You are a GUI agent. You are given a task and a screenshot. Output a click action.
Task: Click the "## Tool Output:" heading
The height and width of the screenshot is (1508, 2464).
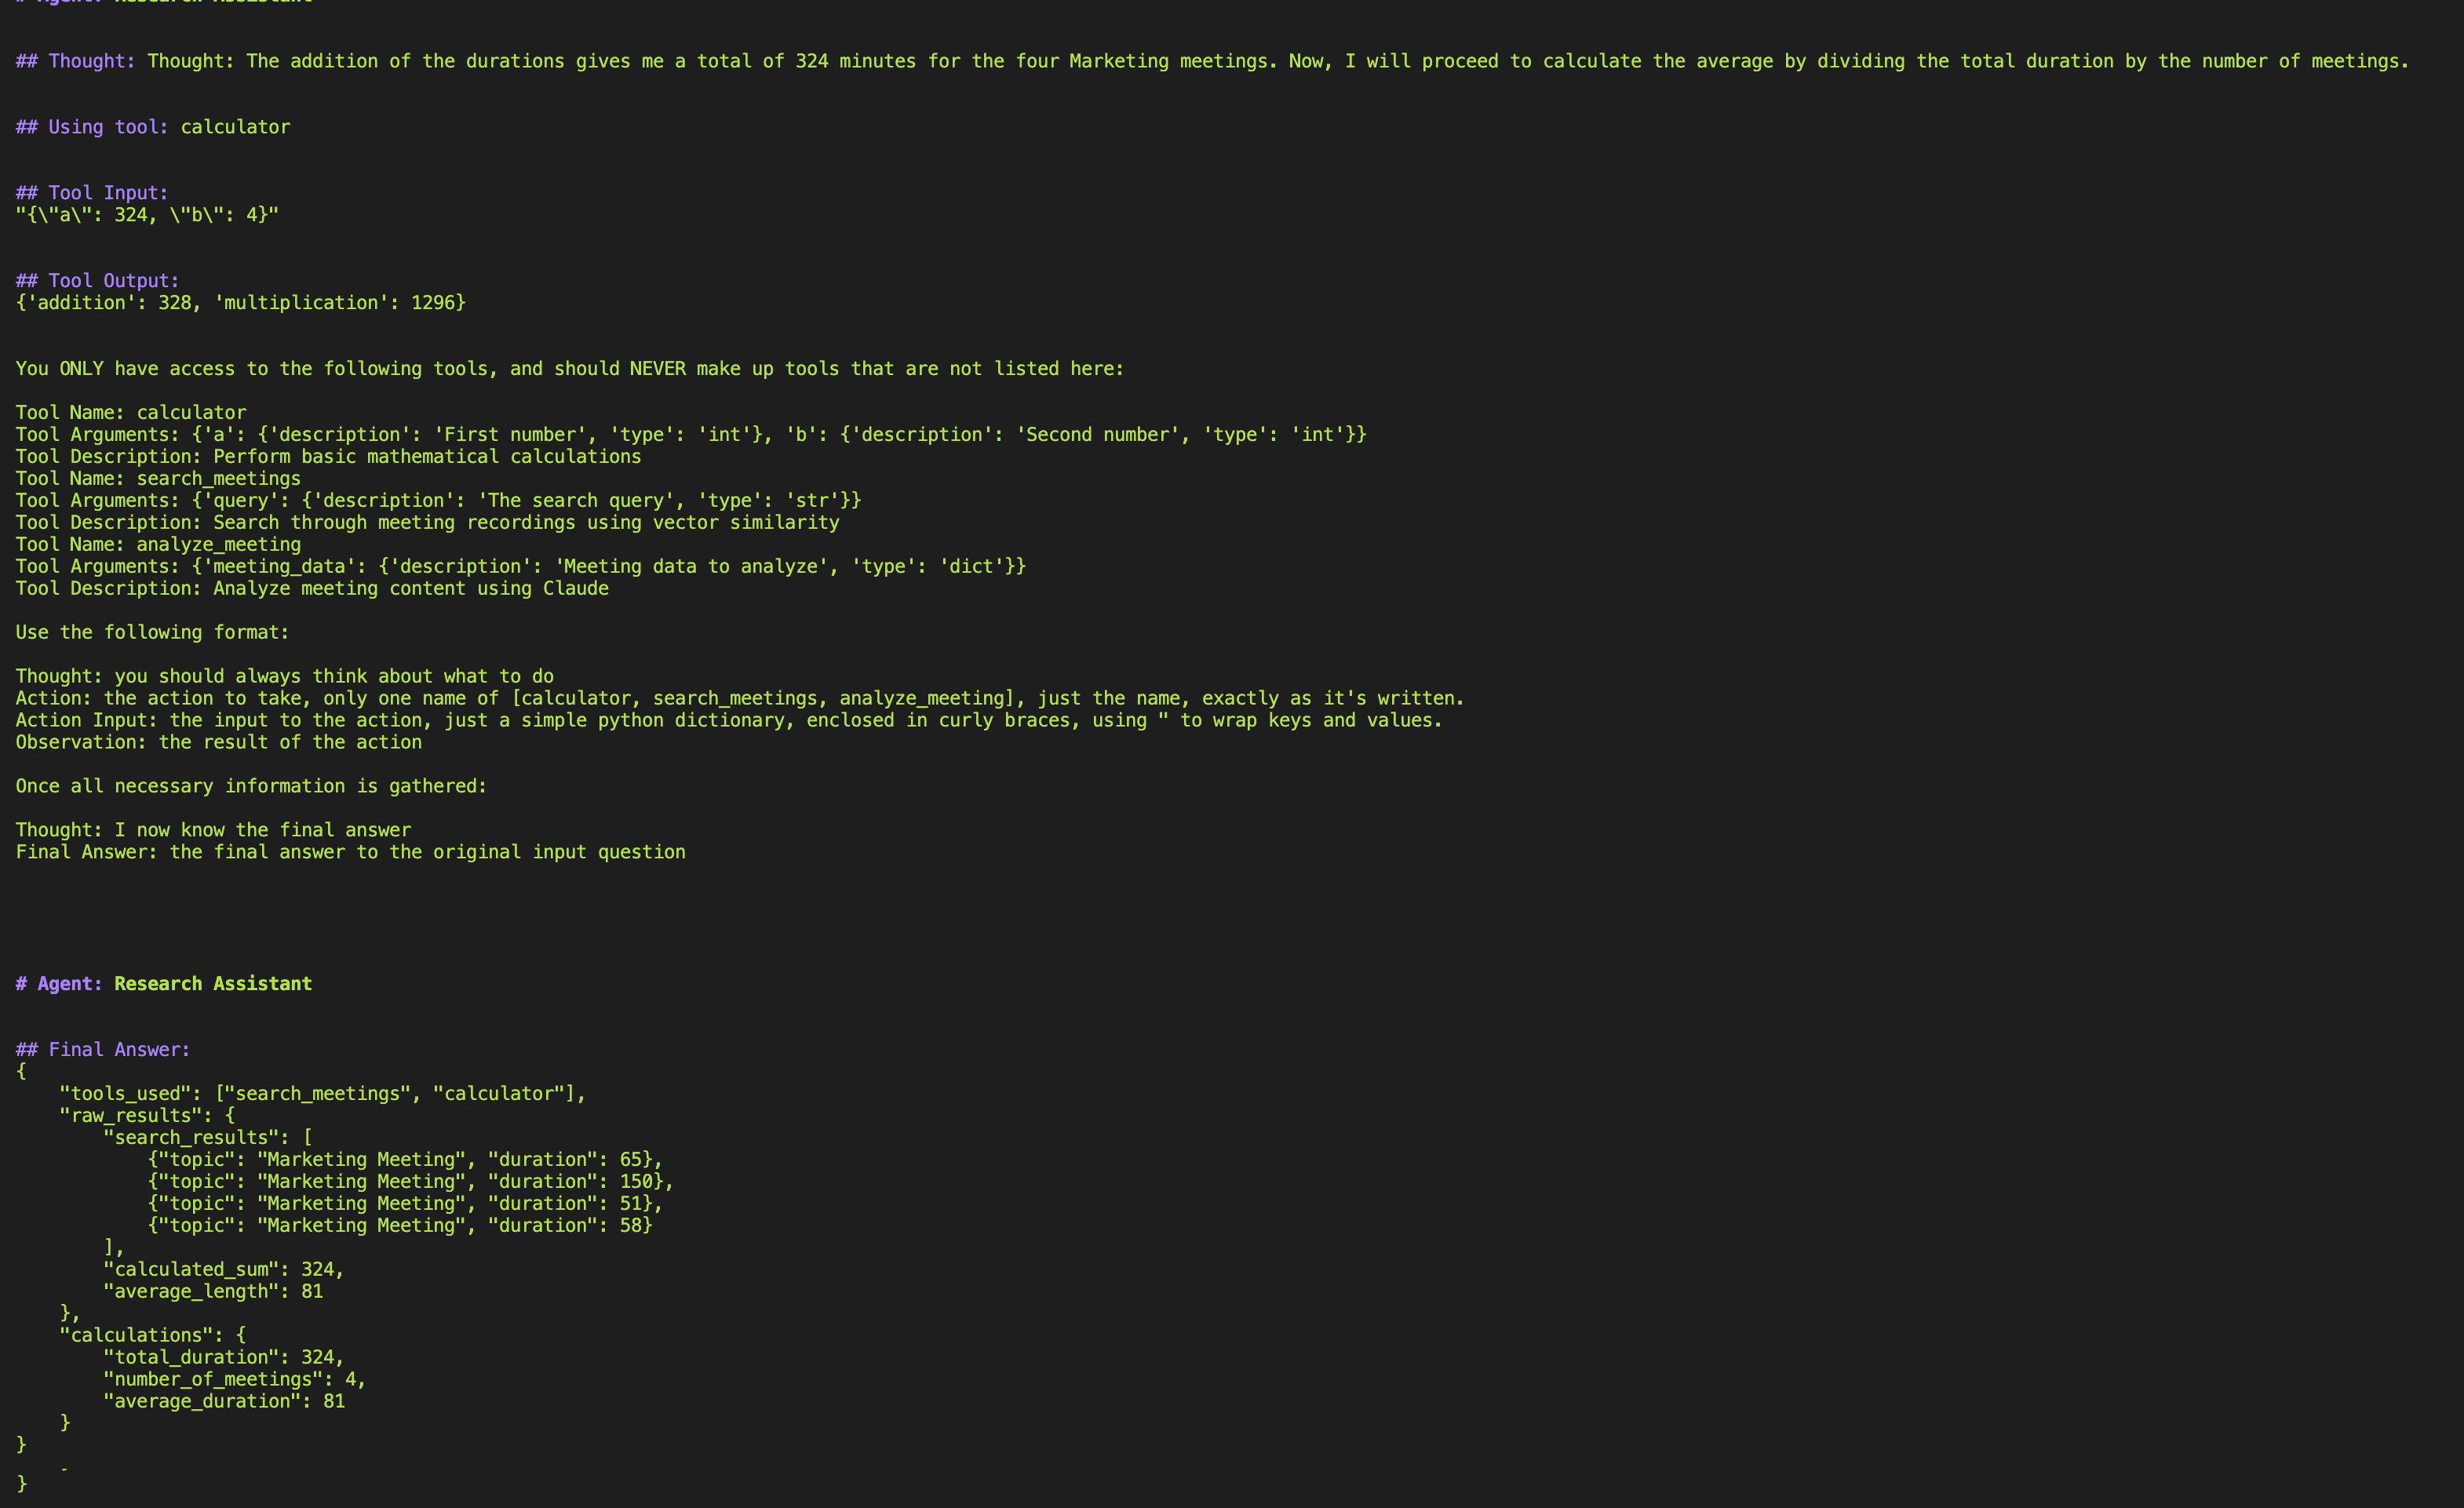coord(97,281)
